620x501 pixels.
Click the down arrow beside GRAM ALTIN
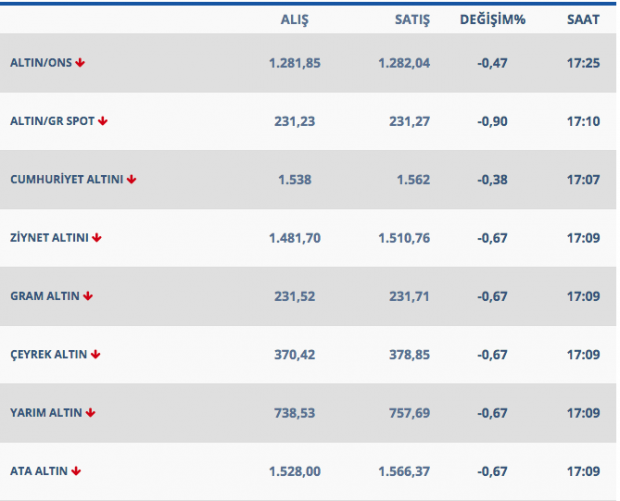tap(88, 296)
